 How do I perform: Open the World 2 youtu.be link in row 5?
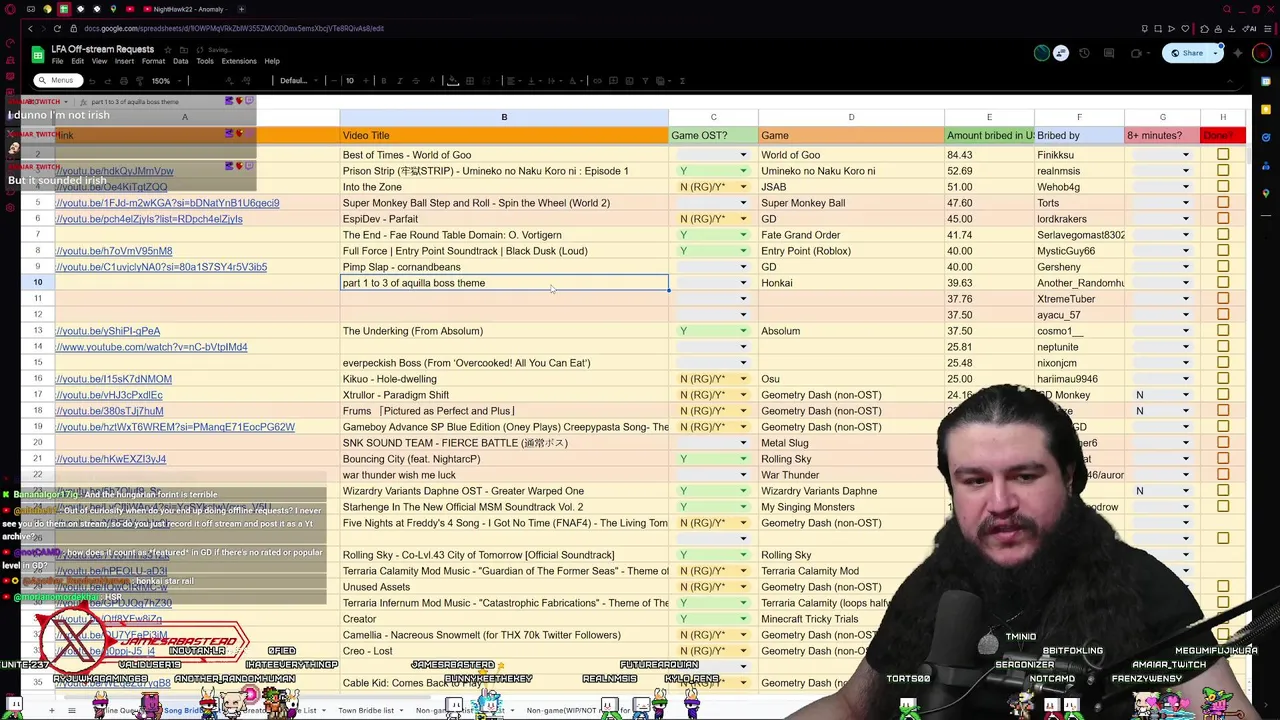click(x=167, y=203)
